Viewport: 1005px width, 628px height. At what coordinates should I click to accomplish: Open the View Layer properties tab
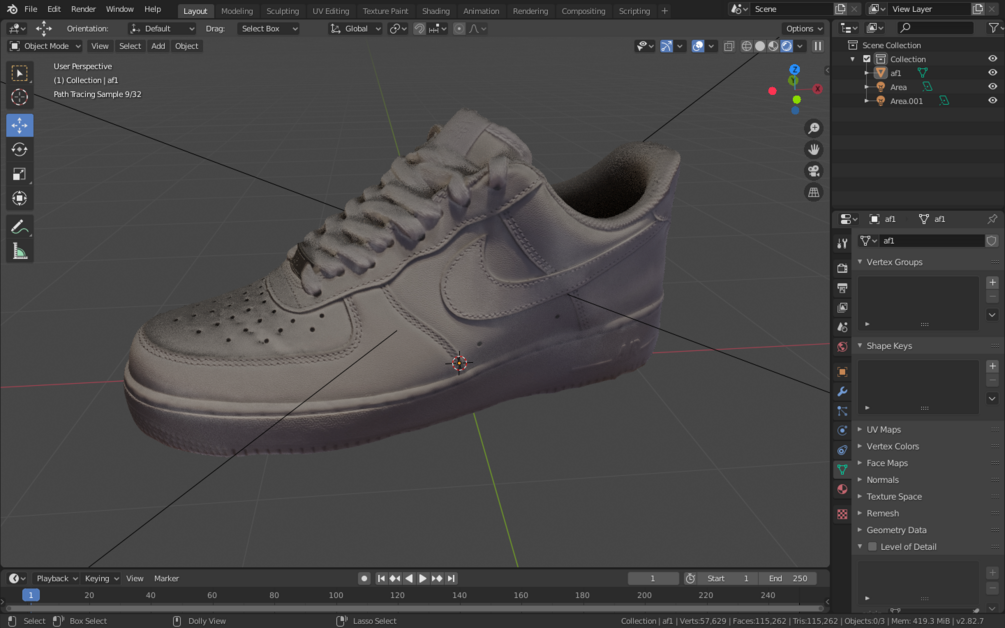click(842, 308)
